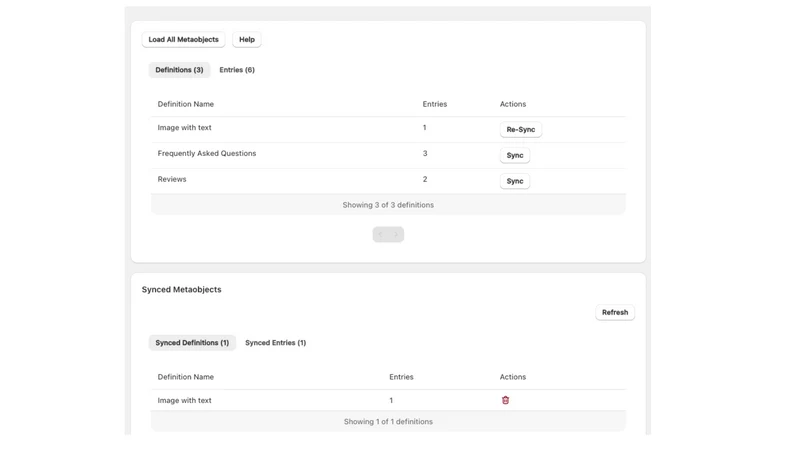
Task: Go to next definitions page
Action: coord(396,235)
